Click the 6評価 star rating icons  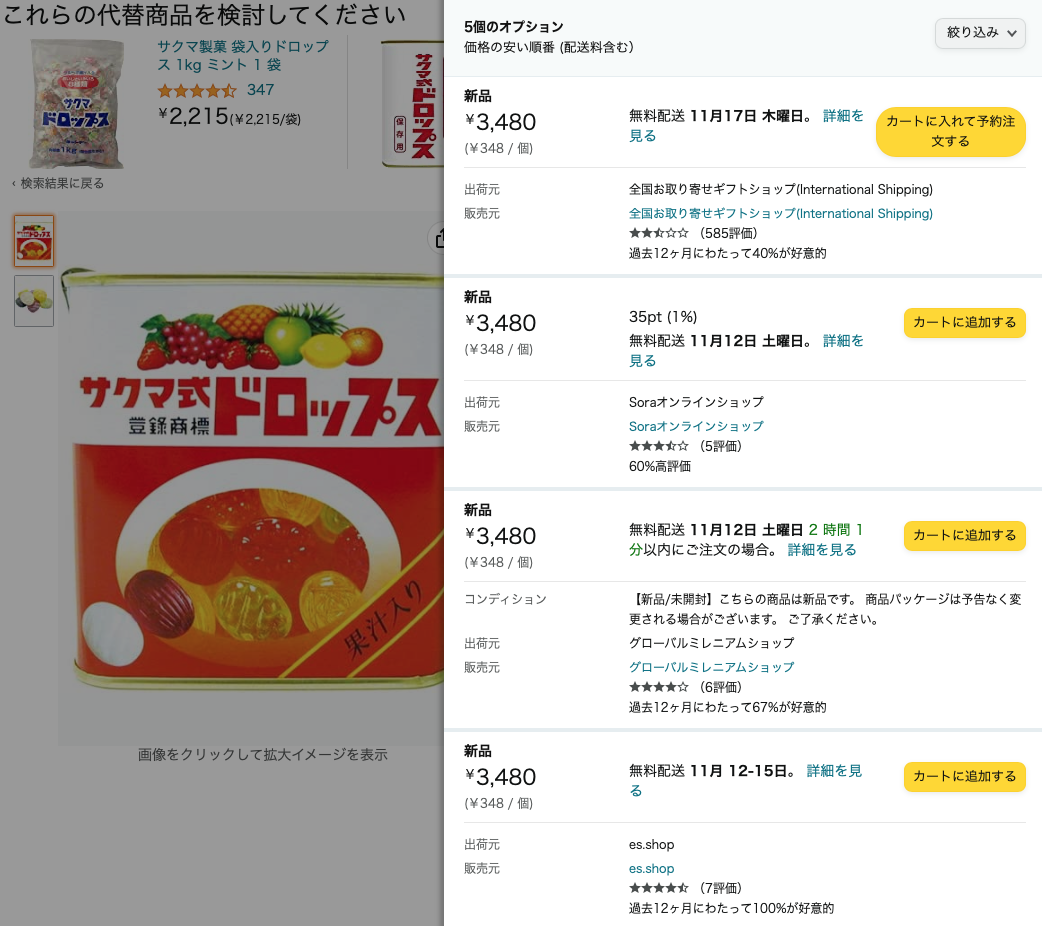pyautogui.click(x=658, y=688)
